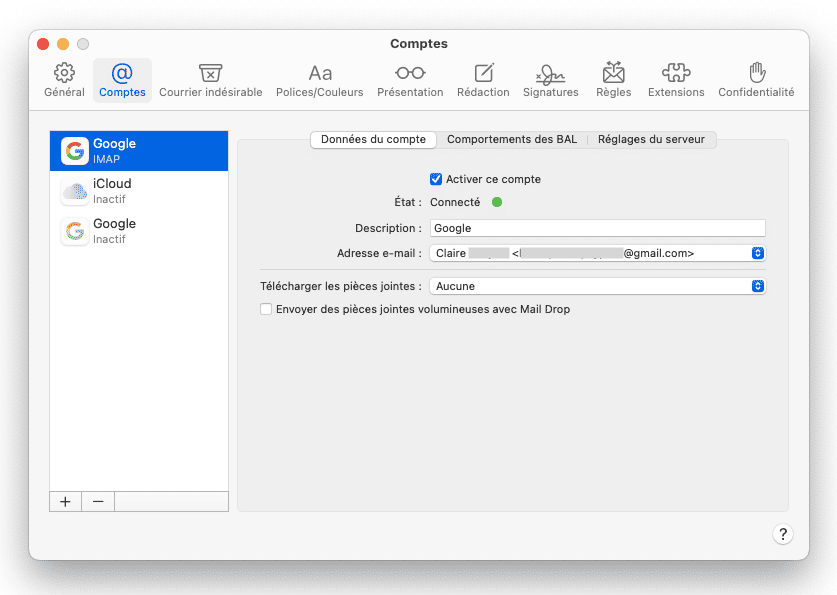
Task: Expand the Télécharger les pièces jointes dropdown
Action: coord(757,287)
